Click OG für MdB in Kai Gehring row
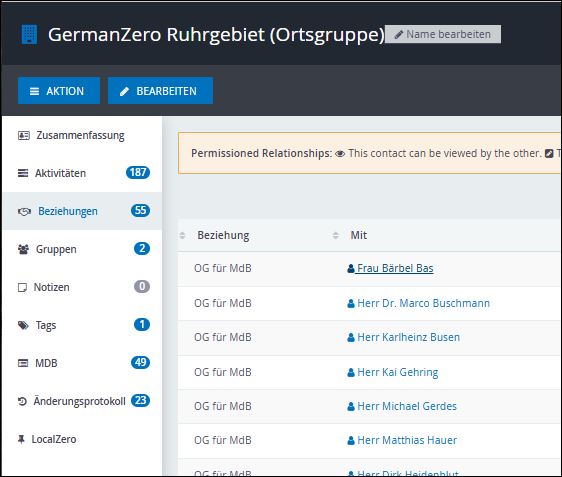 pos(223,372)
